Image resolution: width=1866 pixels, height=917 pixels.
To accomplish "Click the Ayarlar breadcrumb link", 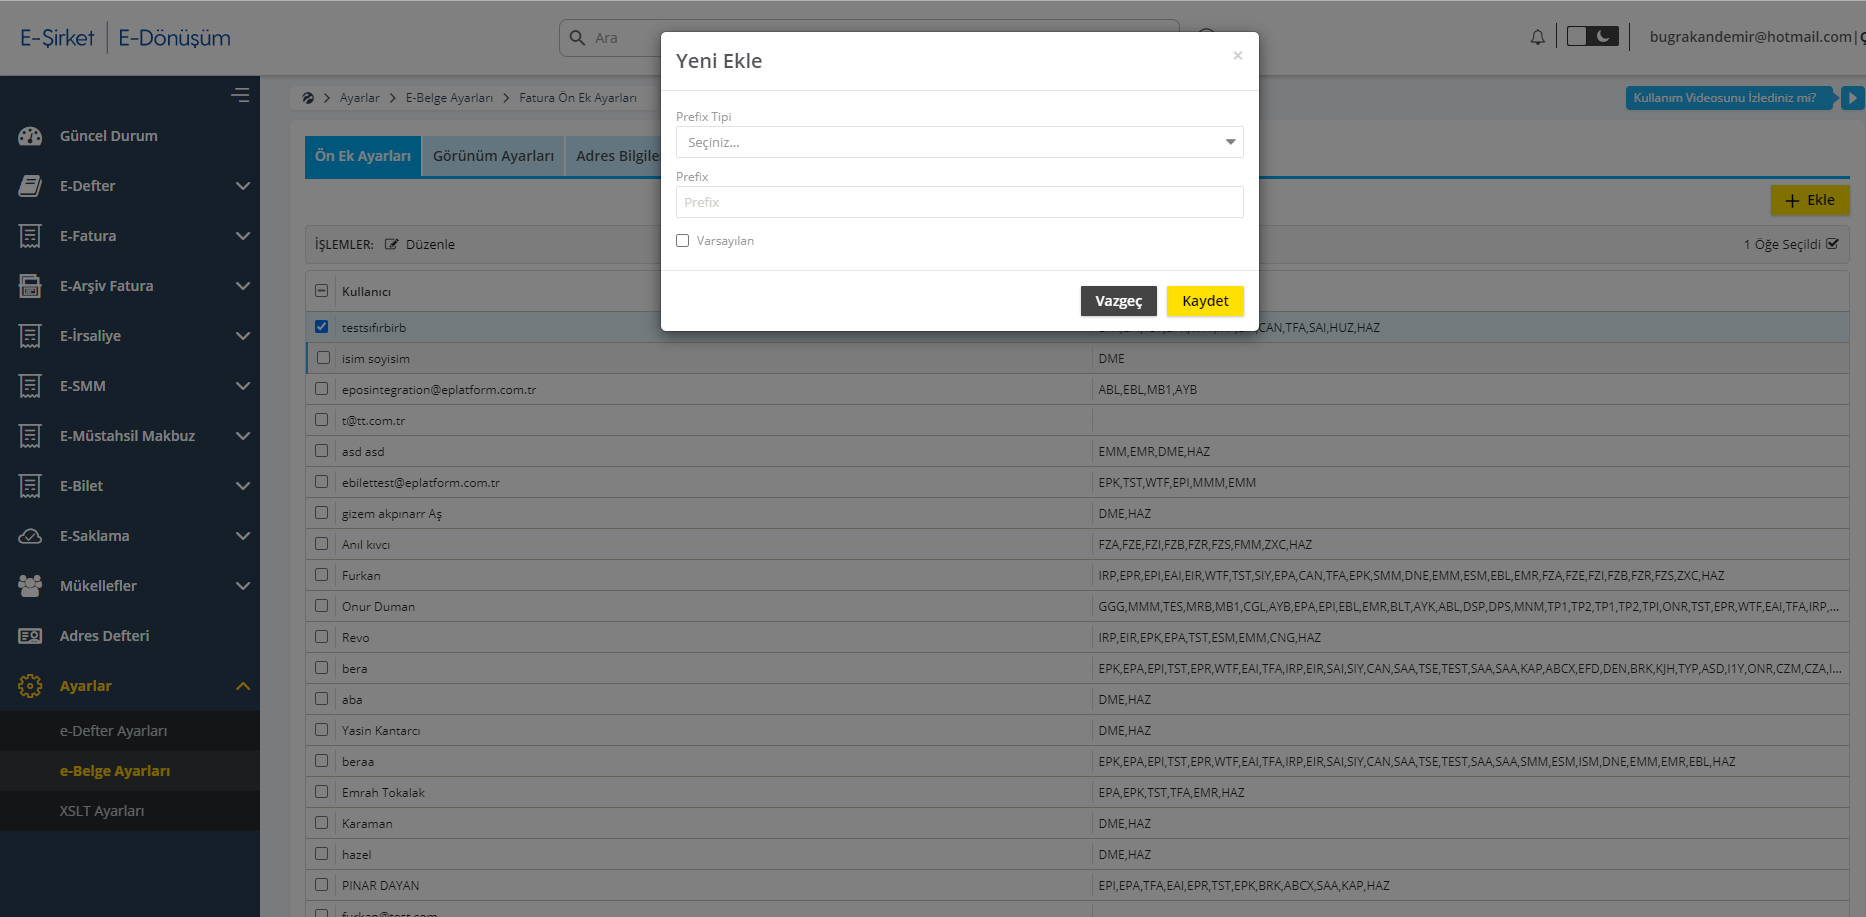I will (359, 98).
